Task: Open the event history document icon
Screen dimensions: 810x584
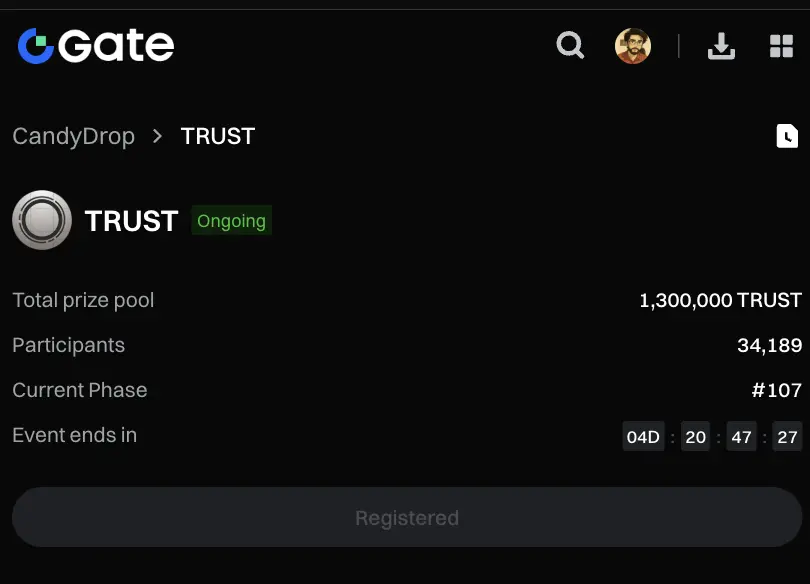Action: (x=787, y=137)
